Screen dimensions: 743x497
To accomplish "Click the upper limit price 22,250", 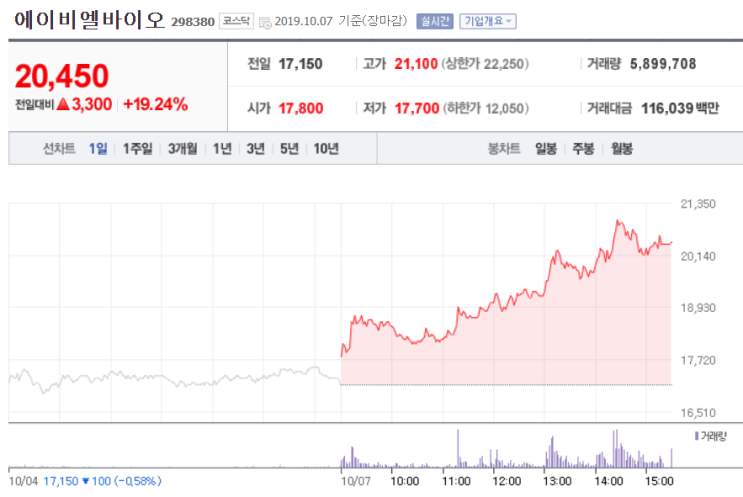I will click(503, 64).
